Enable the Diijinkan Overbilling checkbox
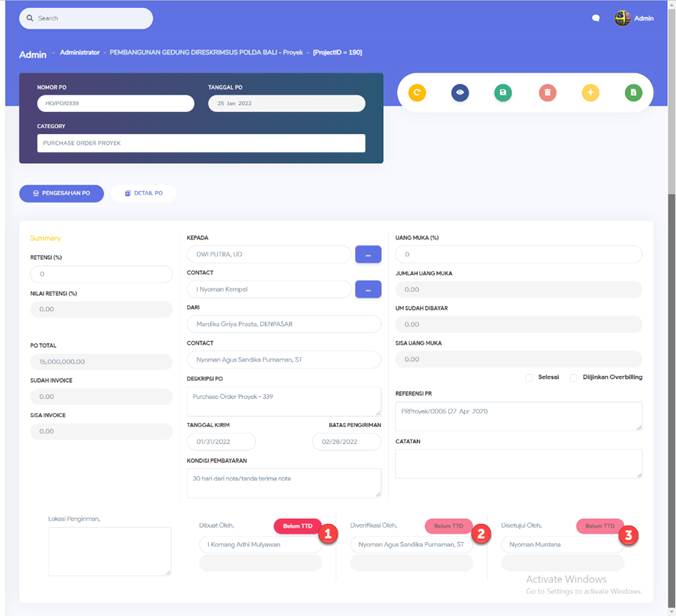This screenshot has height=616, width=676. click(573, 377)
